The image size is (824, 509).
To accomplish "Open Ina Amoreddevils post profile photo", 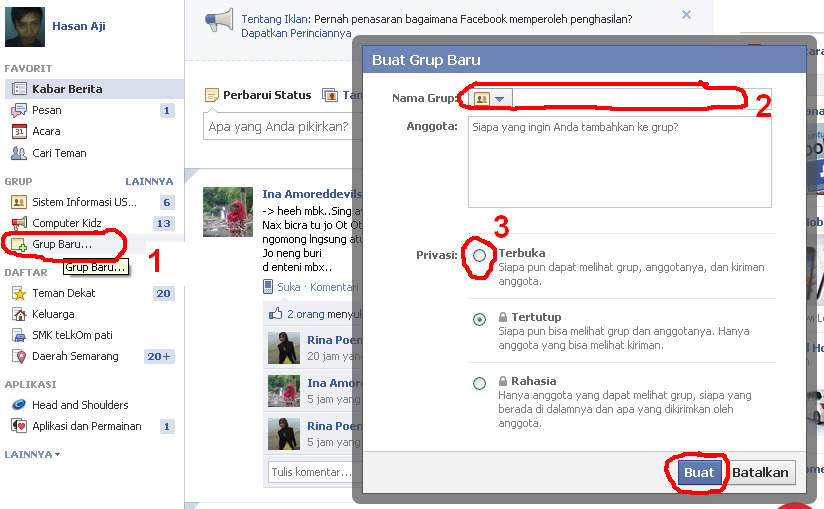I will [228, 212].
